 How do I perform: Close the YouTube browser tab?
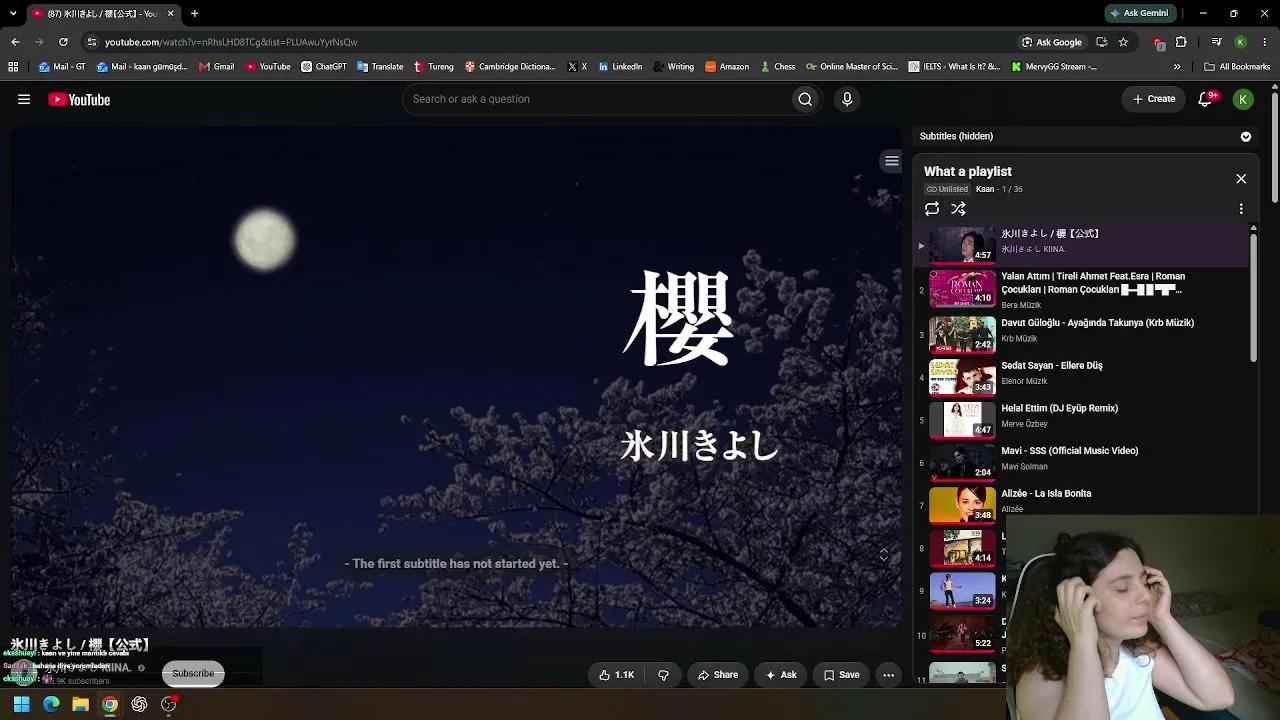[171, 13]
